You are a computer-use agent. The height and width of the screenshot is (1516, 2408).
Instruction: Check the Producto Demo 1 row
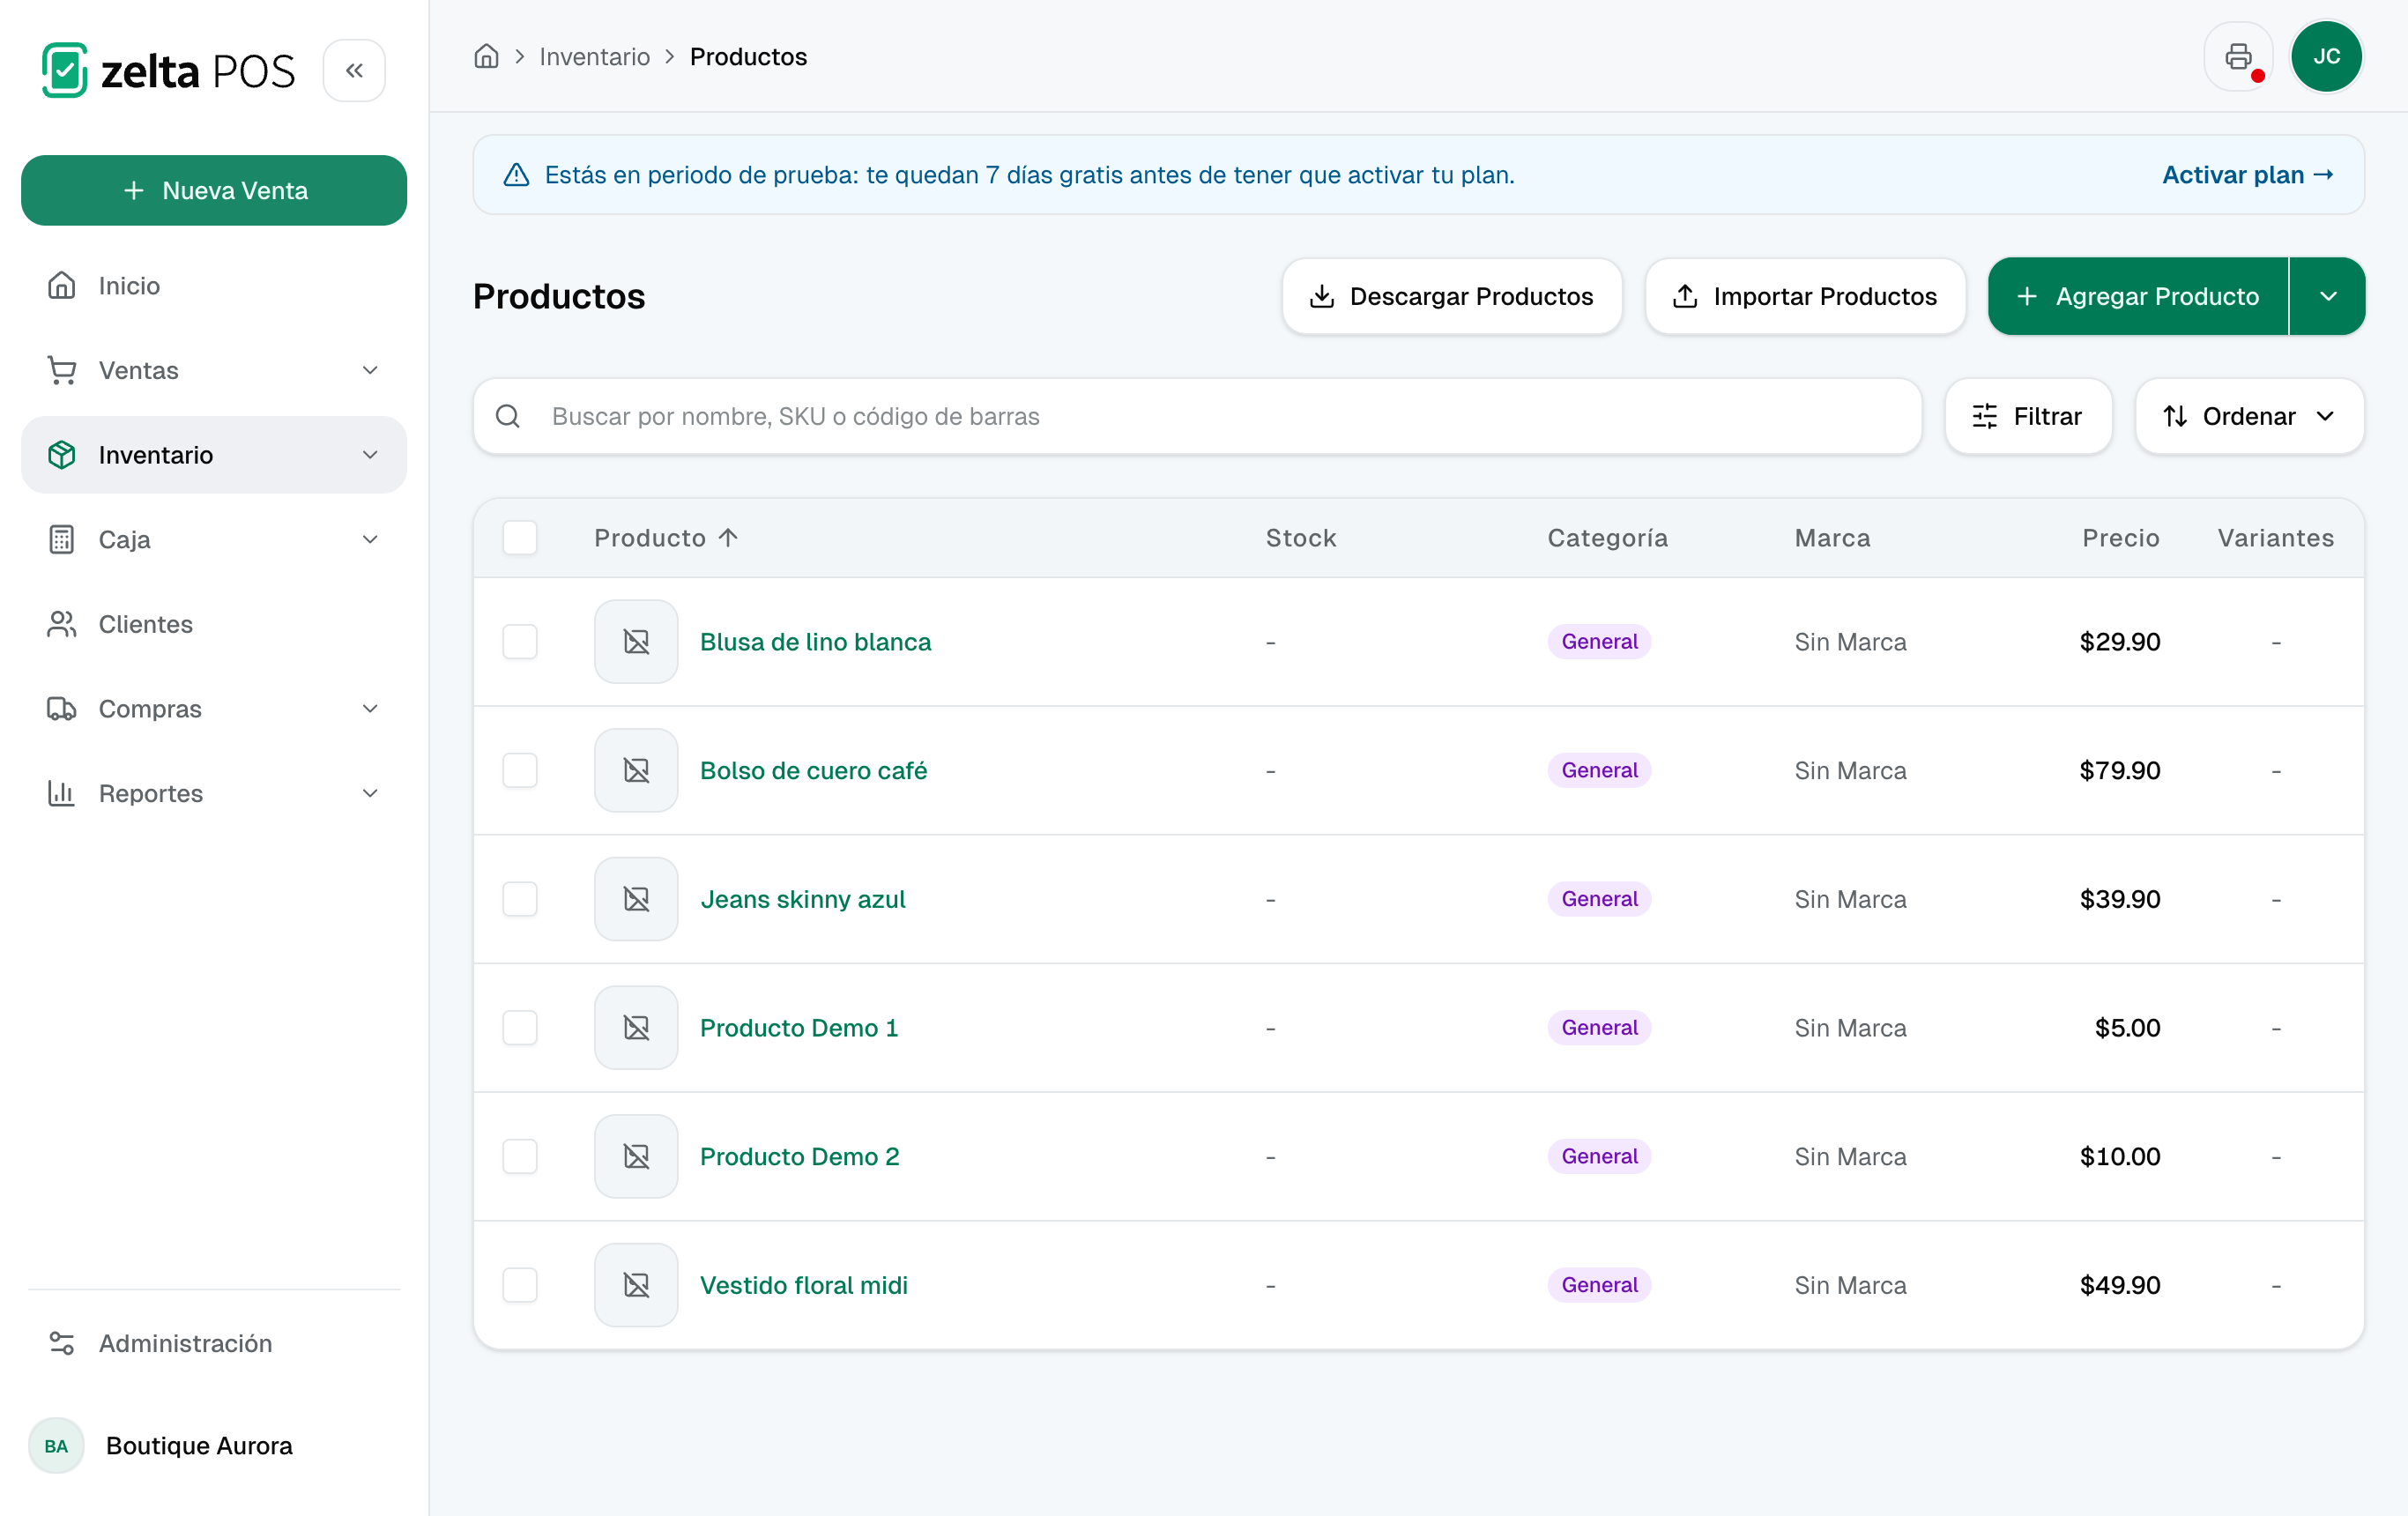(520, 1028)
